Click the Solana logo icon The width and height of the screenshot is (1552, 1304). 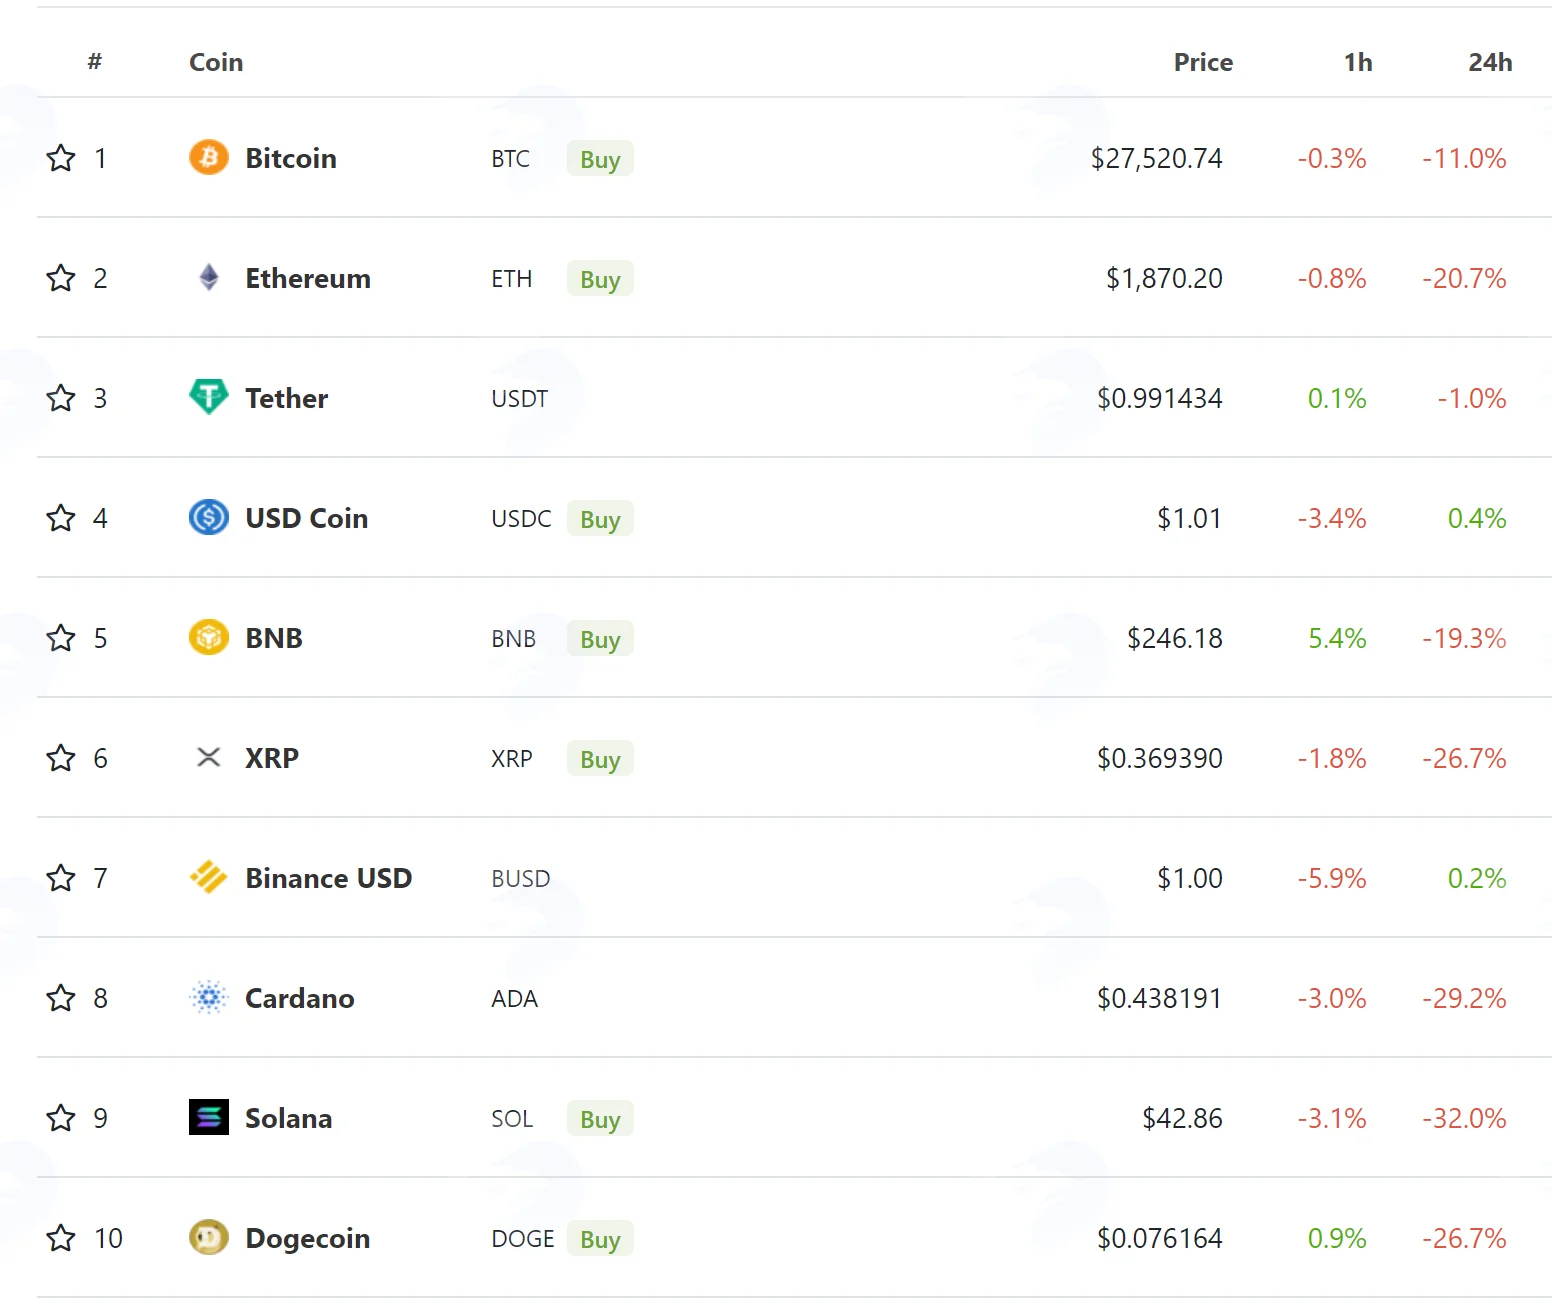coord(209,1117)
